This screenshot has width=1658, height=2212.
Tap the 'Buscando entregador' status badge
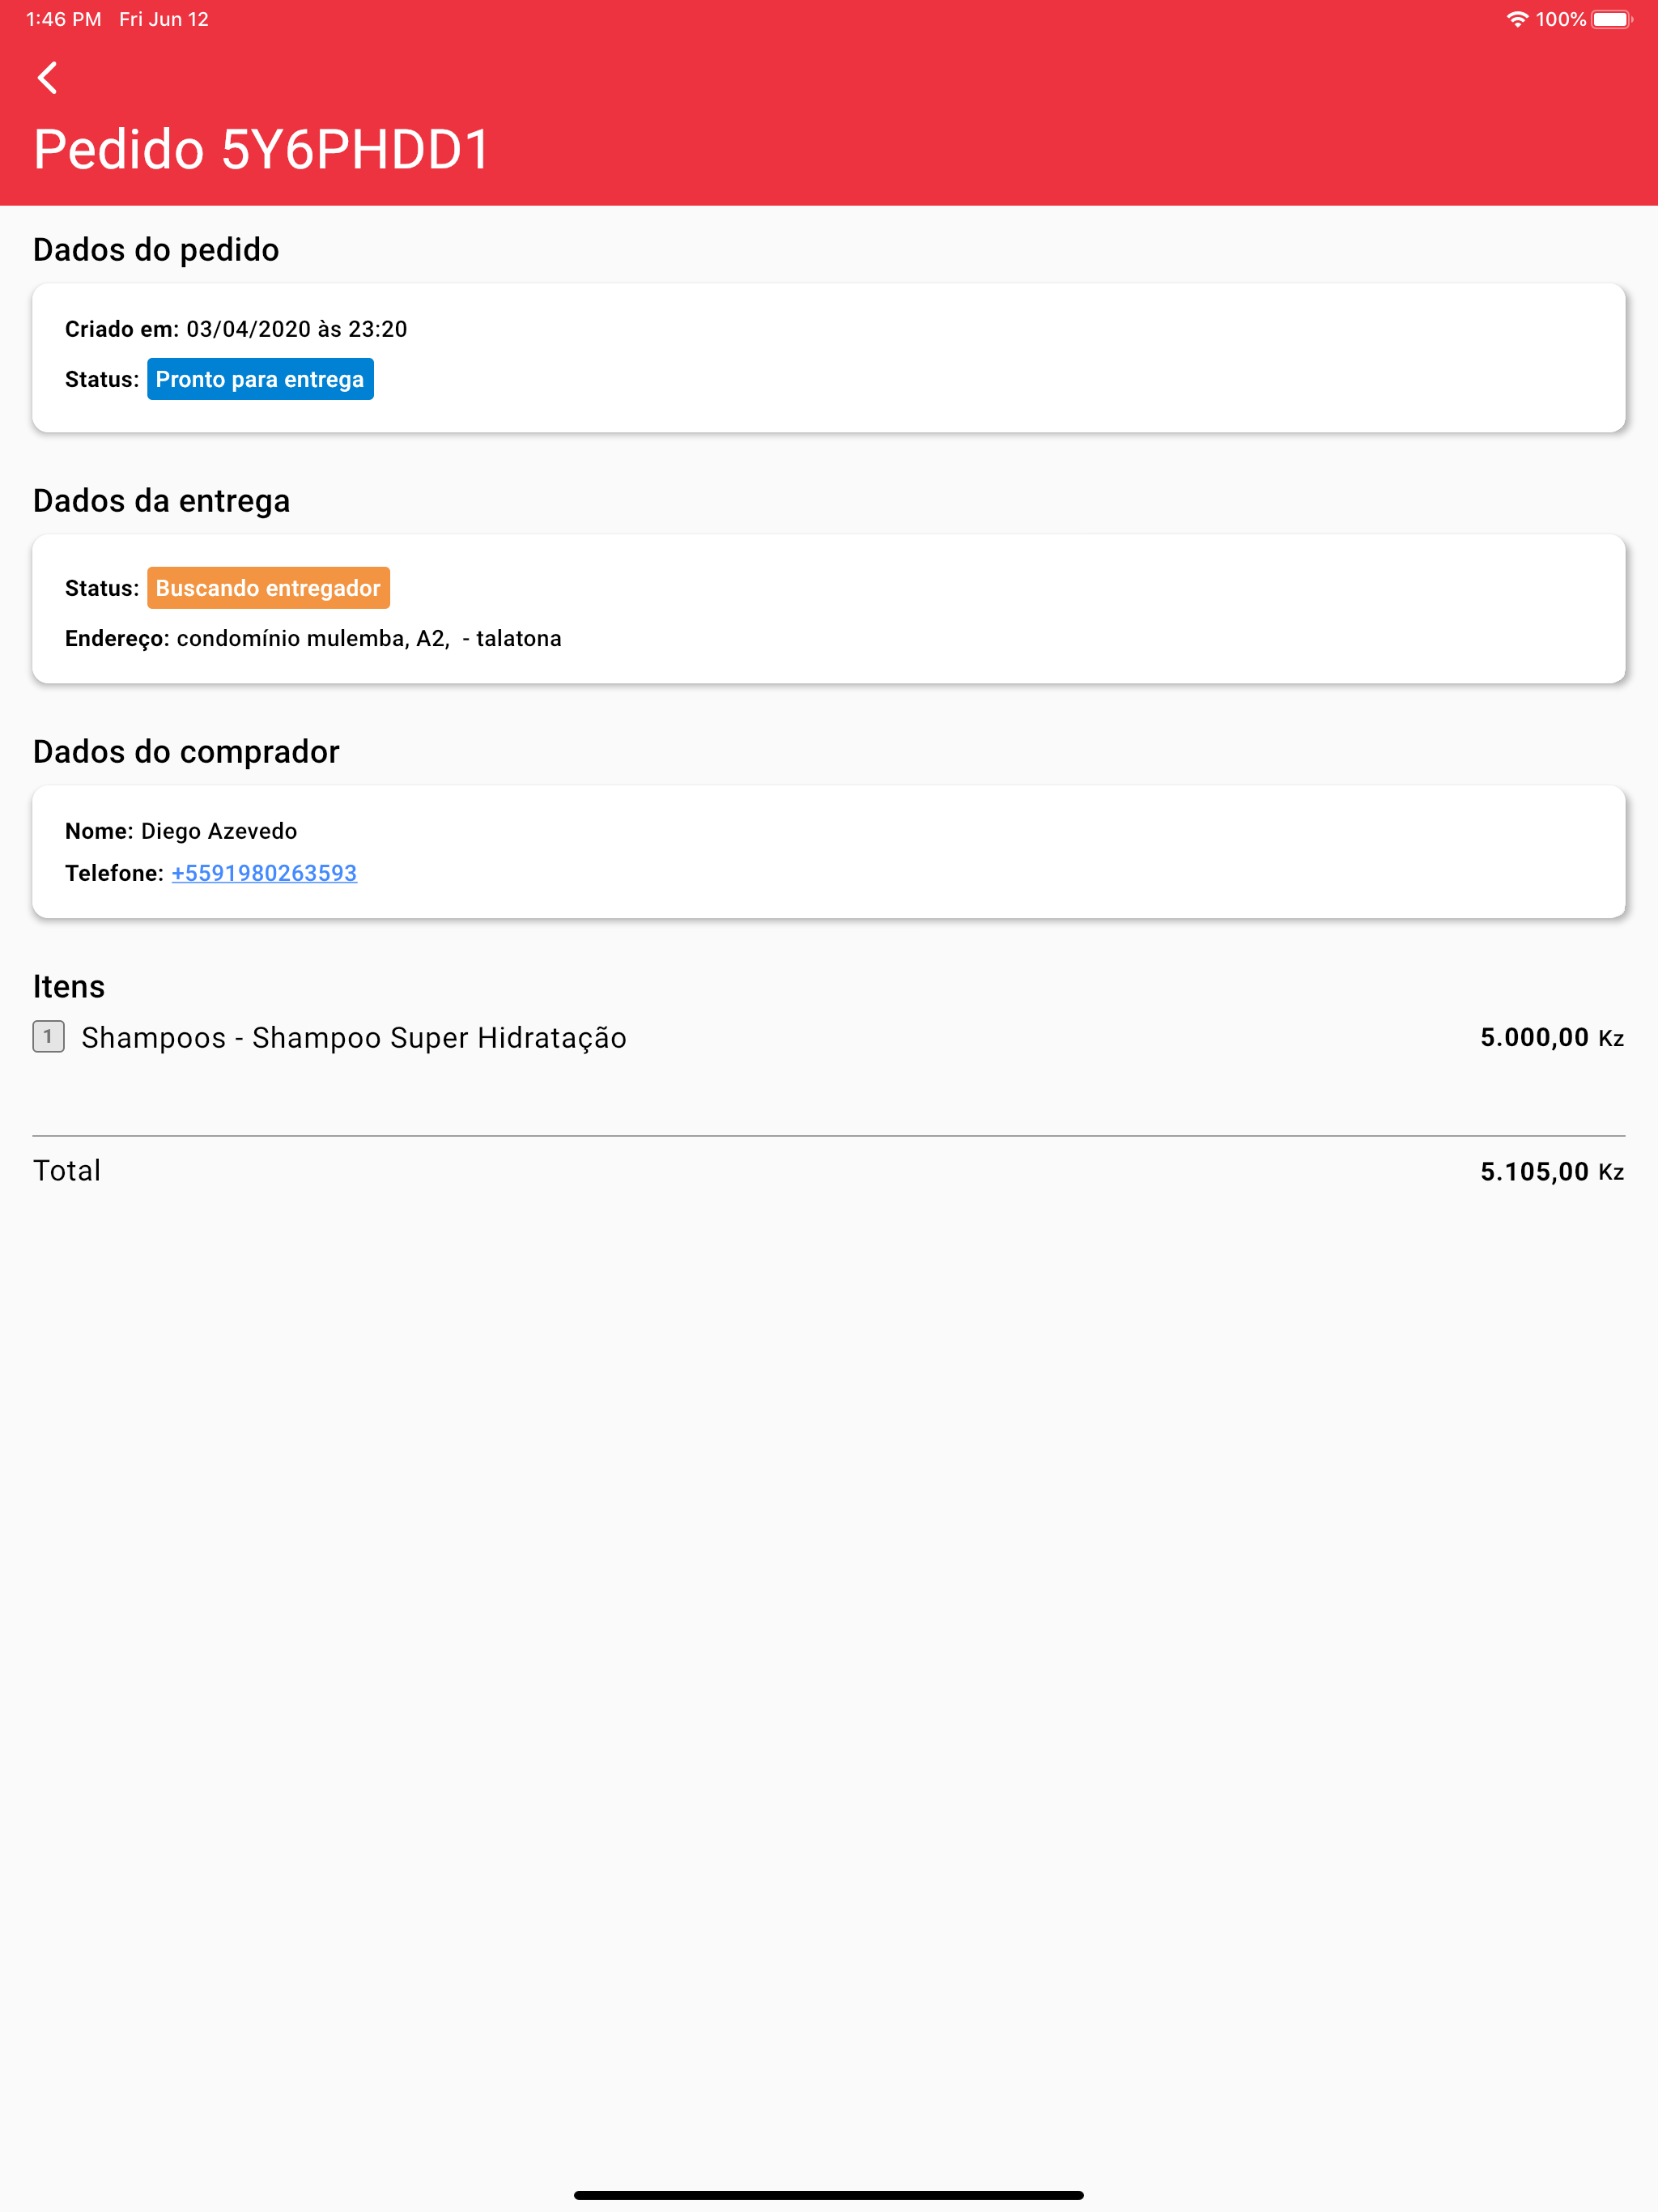[x=268, y=588]
